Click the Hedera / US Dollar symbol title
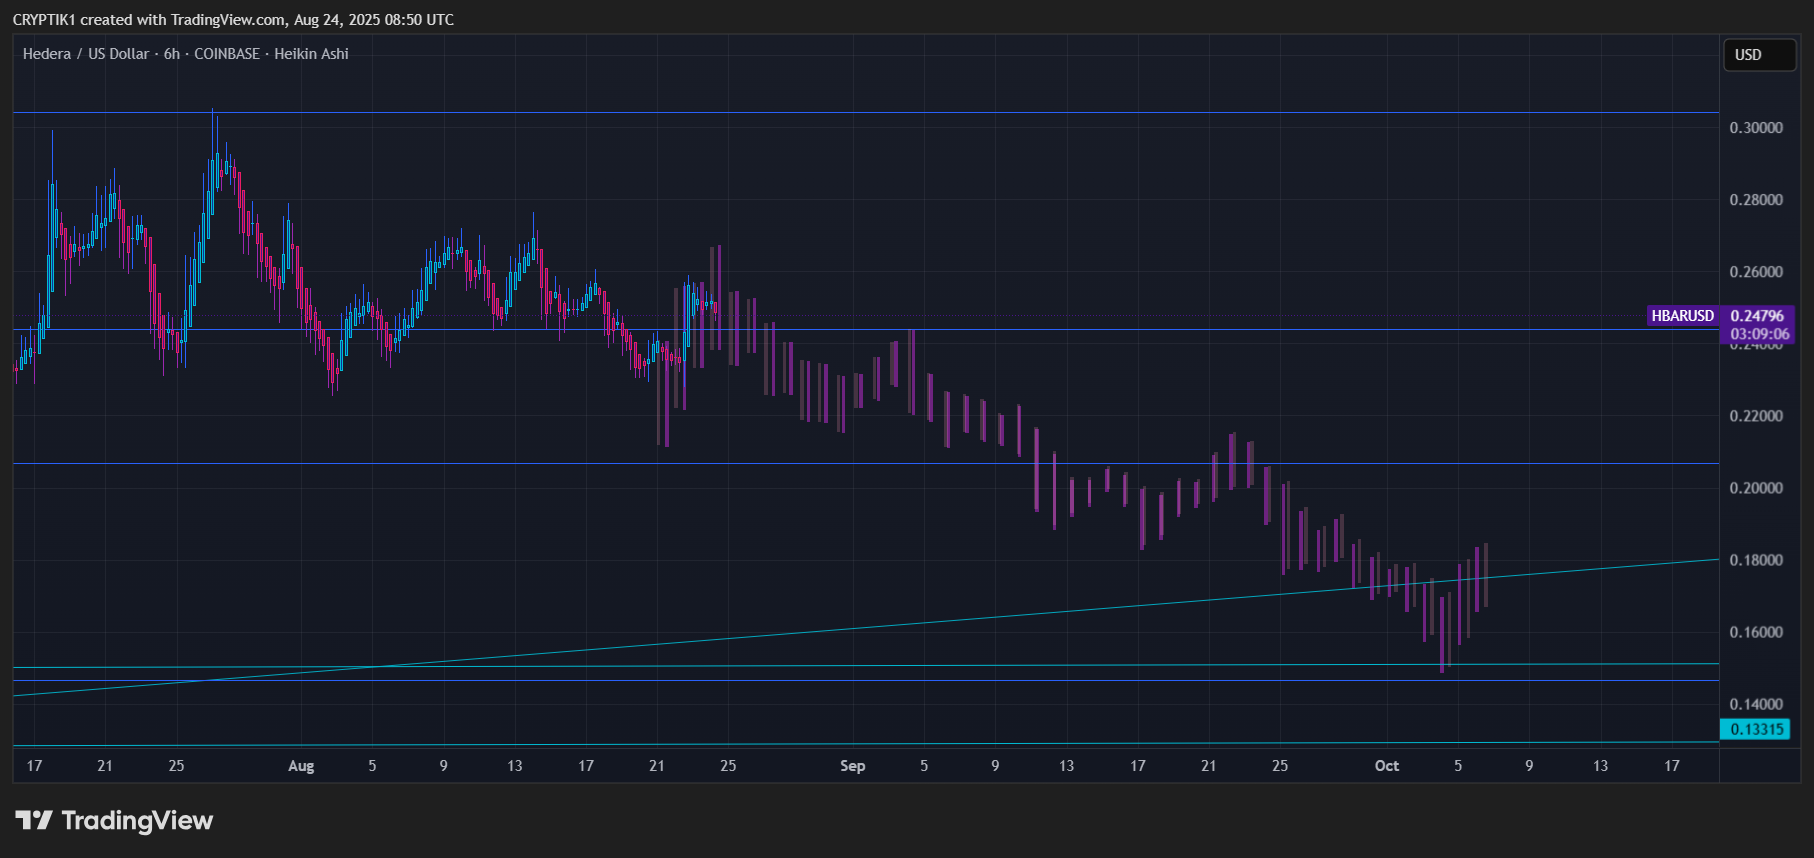 pos(86,54)
